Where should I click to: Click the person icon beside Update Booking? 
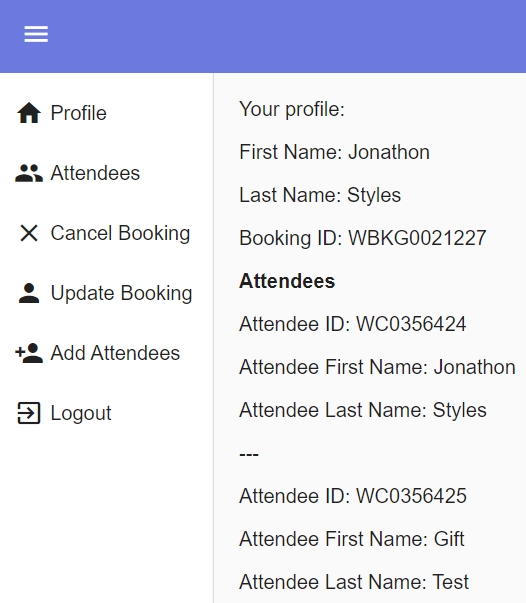tap(29, 293)
